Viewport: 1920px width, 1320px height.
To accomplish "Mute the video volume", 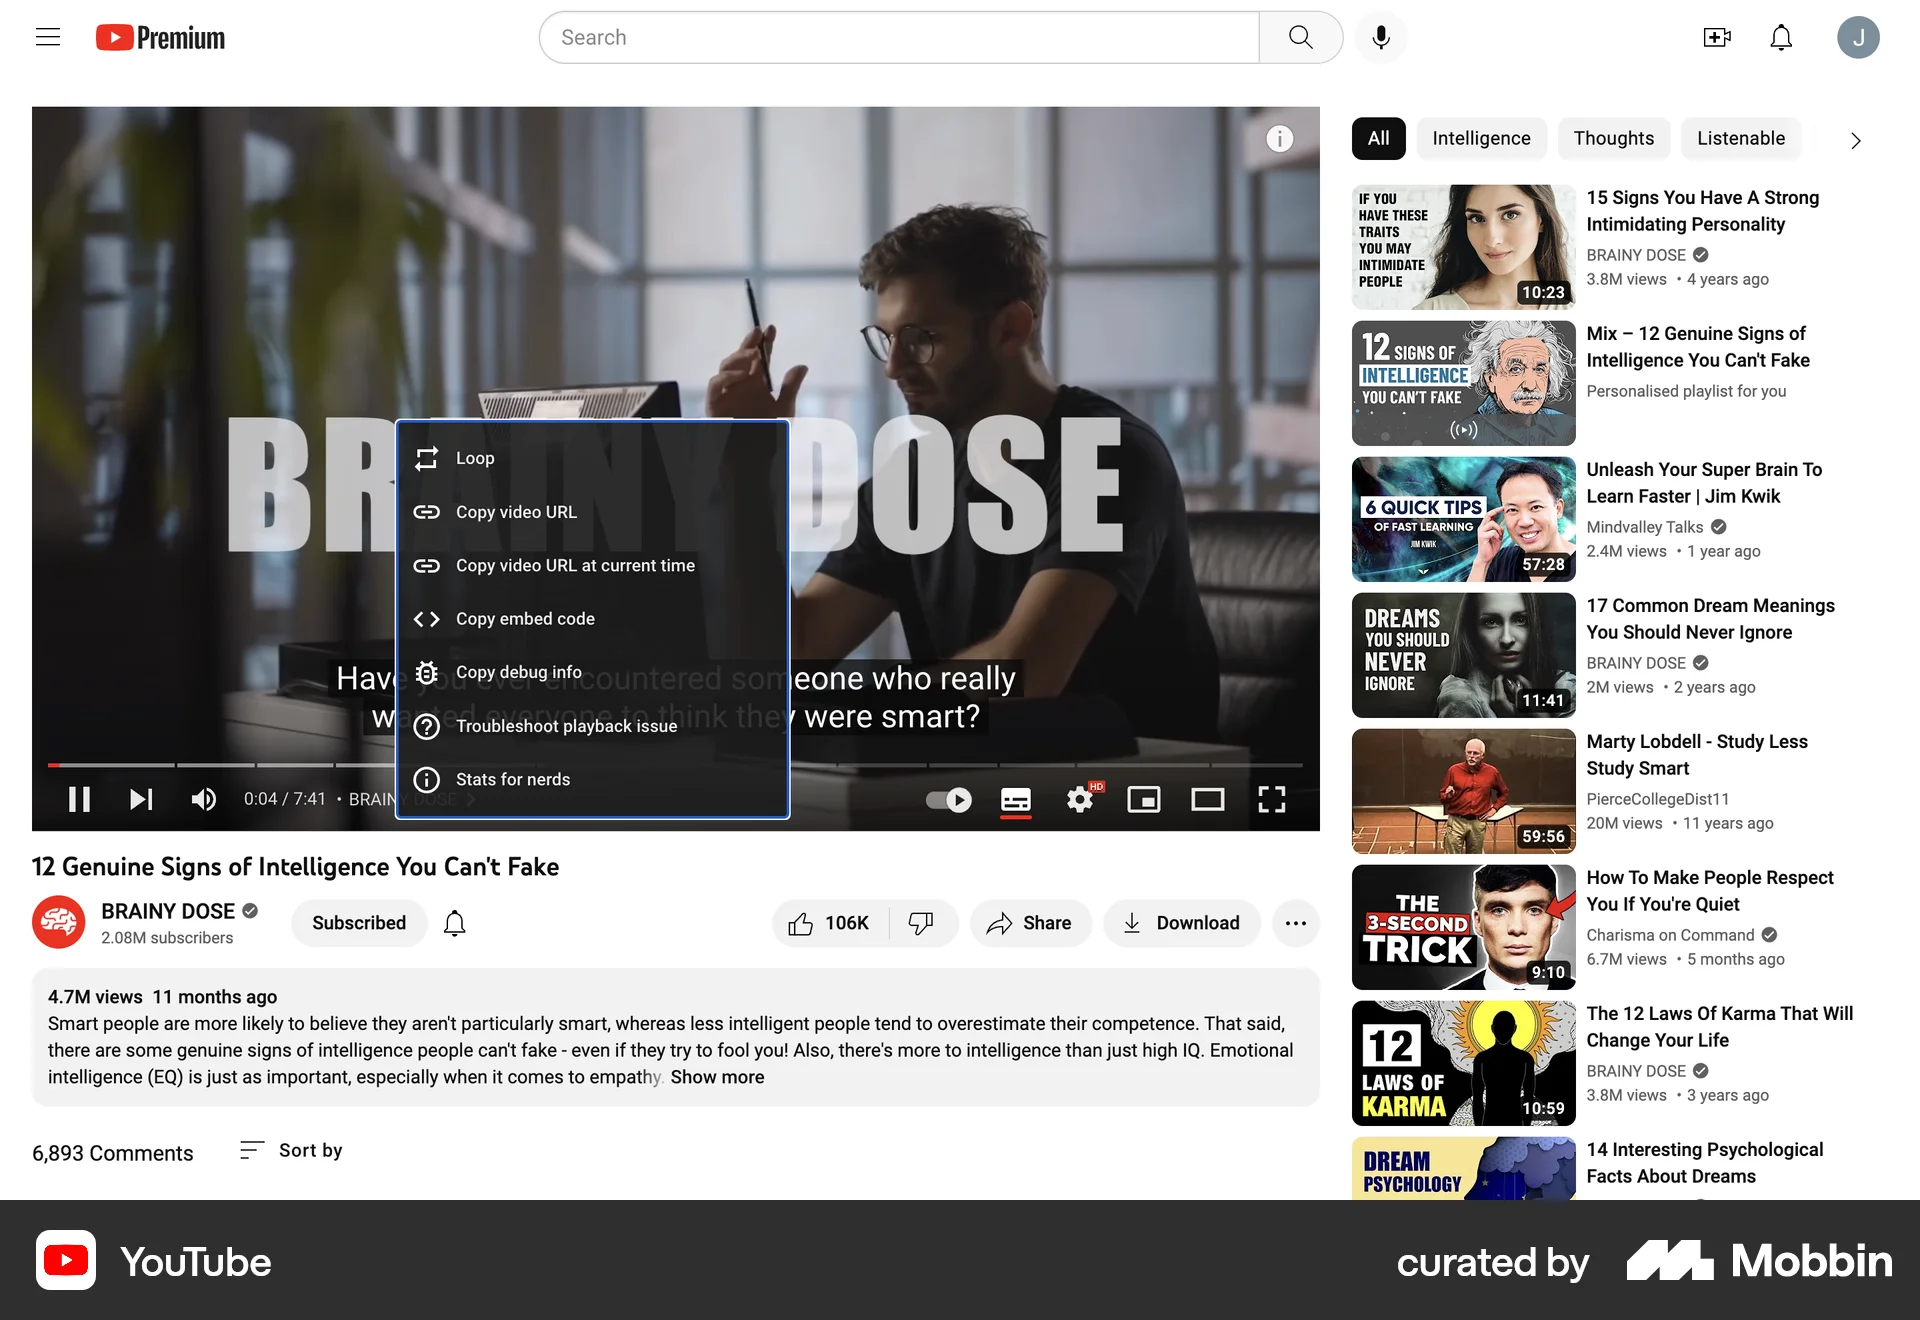I will pyautogui.click(x=204, y=799).
